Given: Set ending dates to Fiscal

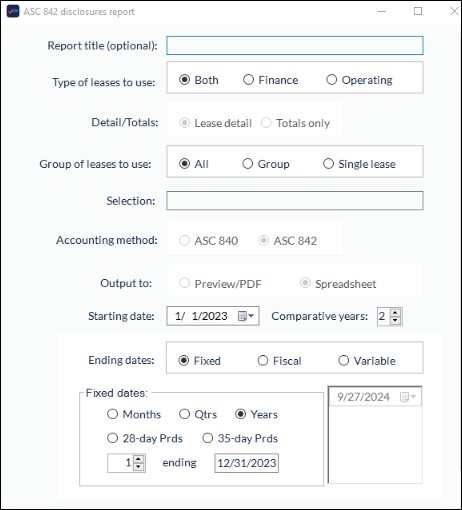Looking at the screenshot, I should click(x=279, y=361).
